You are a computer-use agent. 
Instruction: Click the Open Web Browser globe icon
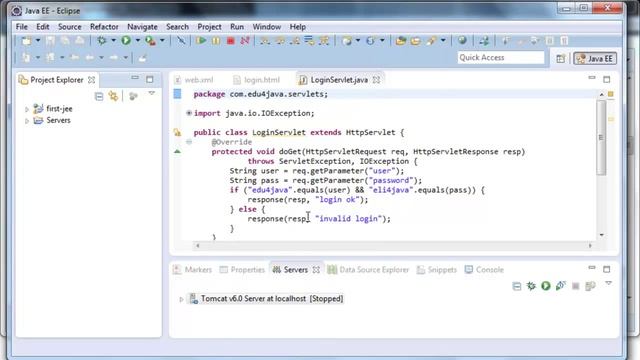coord(462,40)
